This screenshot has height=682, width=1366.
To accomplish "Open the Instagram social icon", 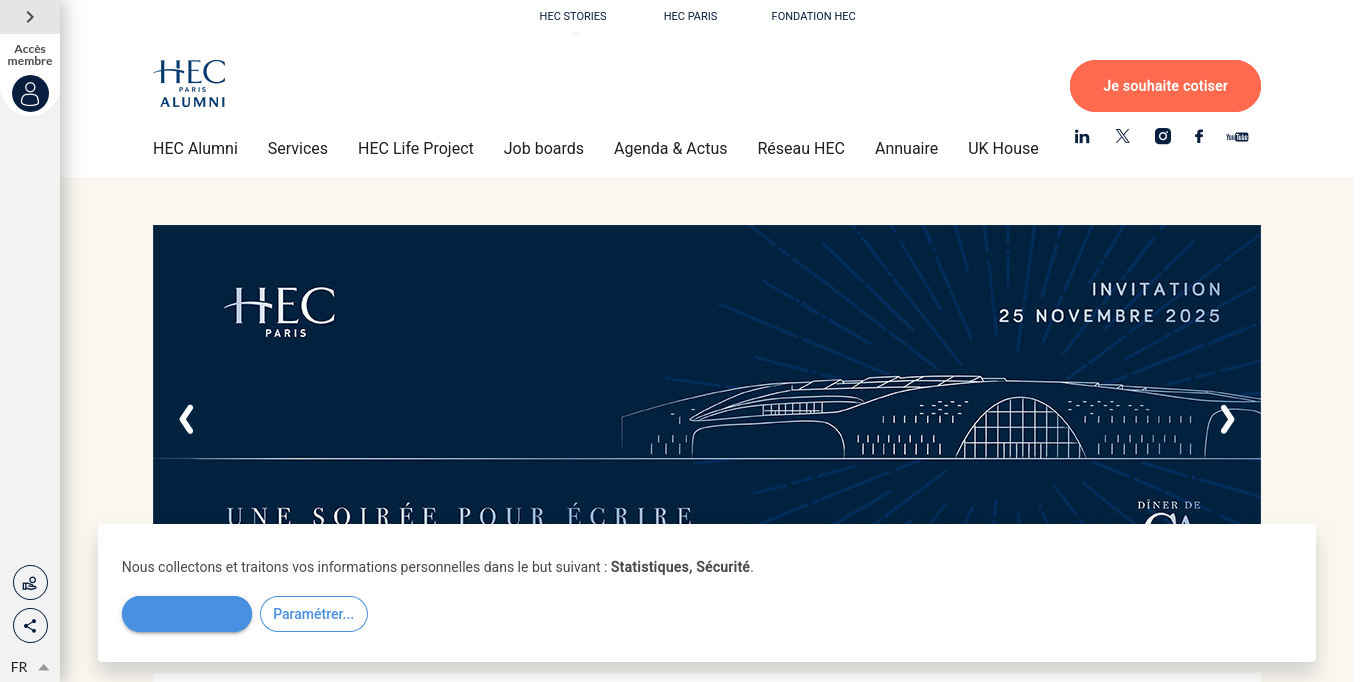I will (x=1163, y=137).
